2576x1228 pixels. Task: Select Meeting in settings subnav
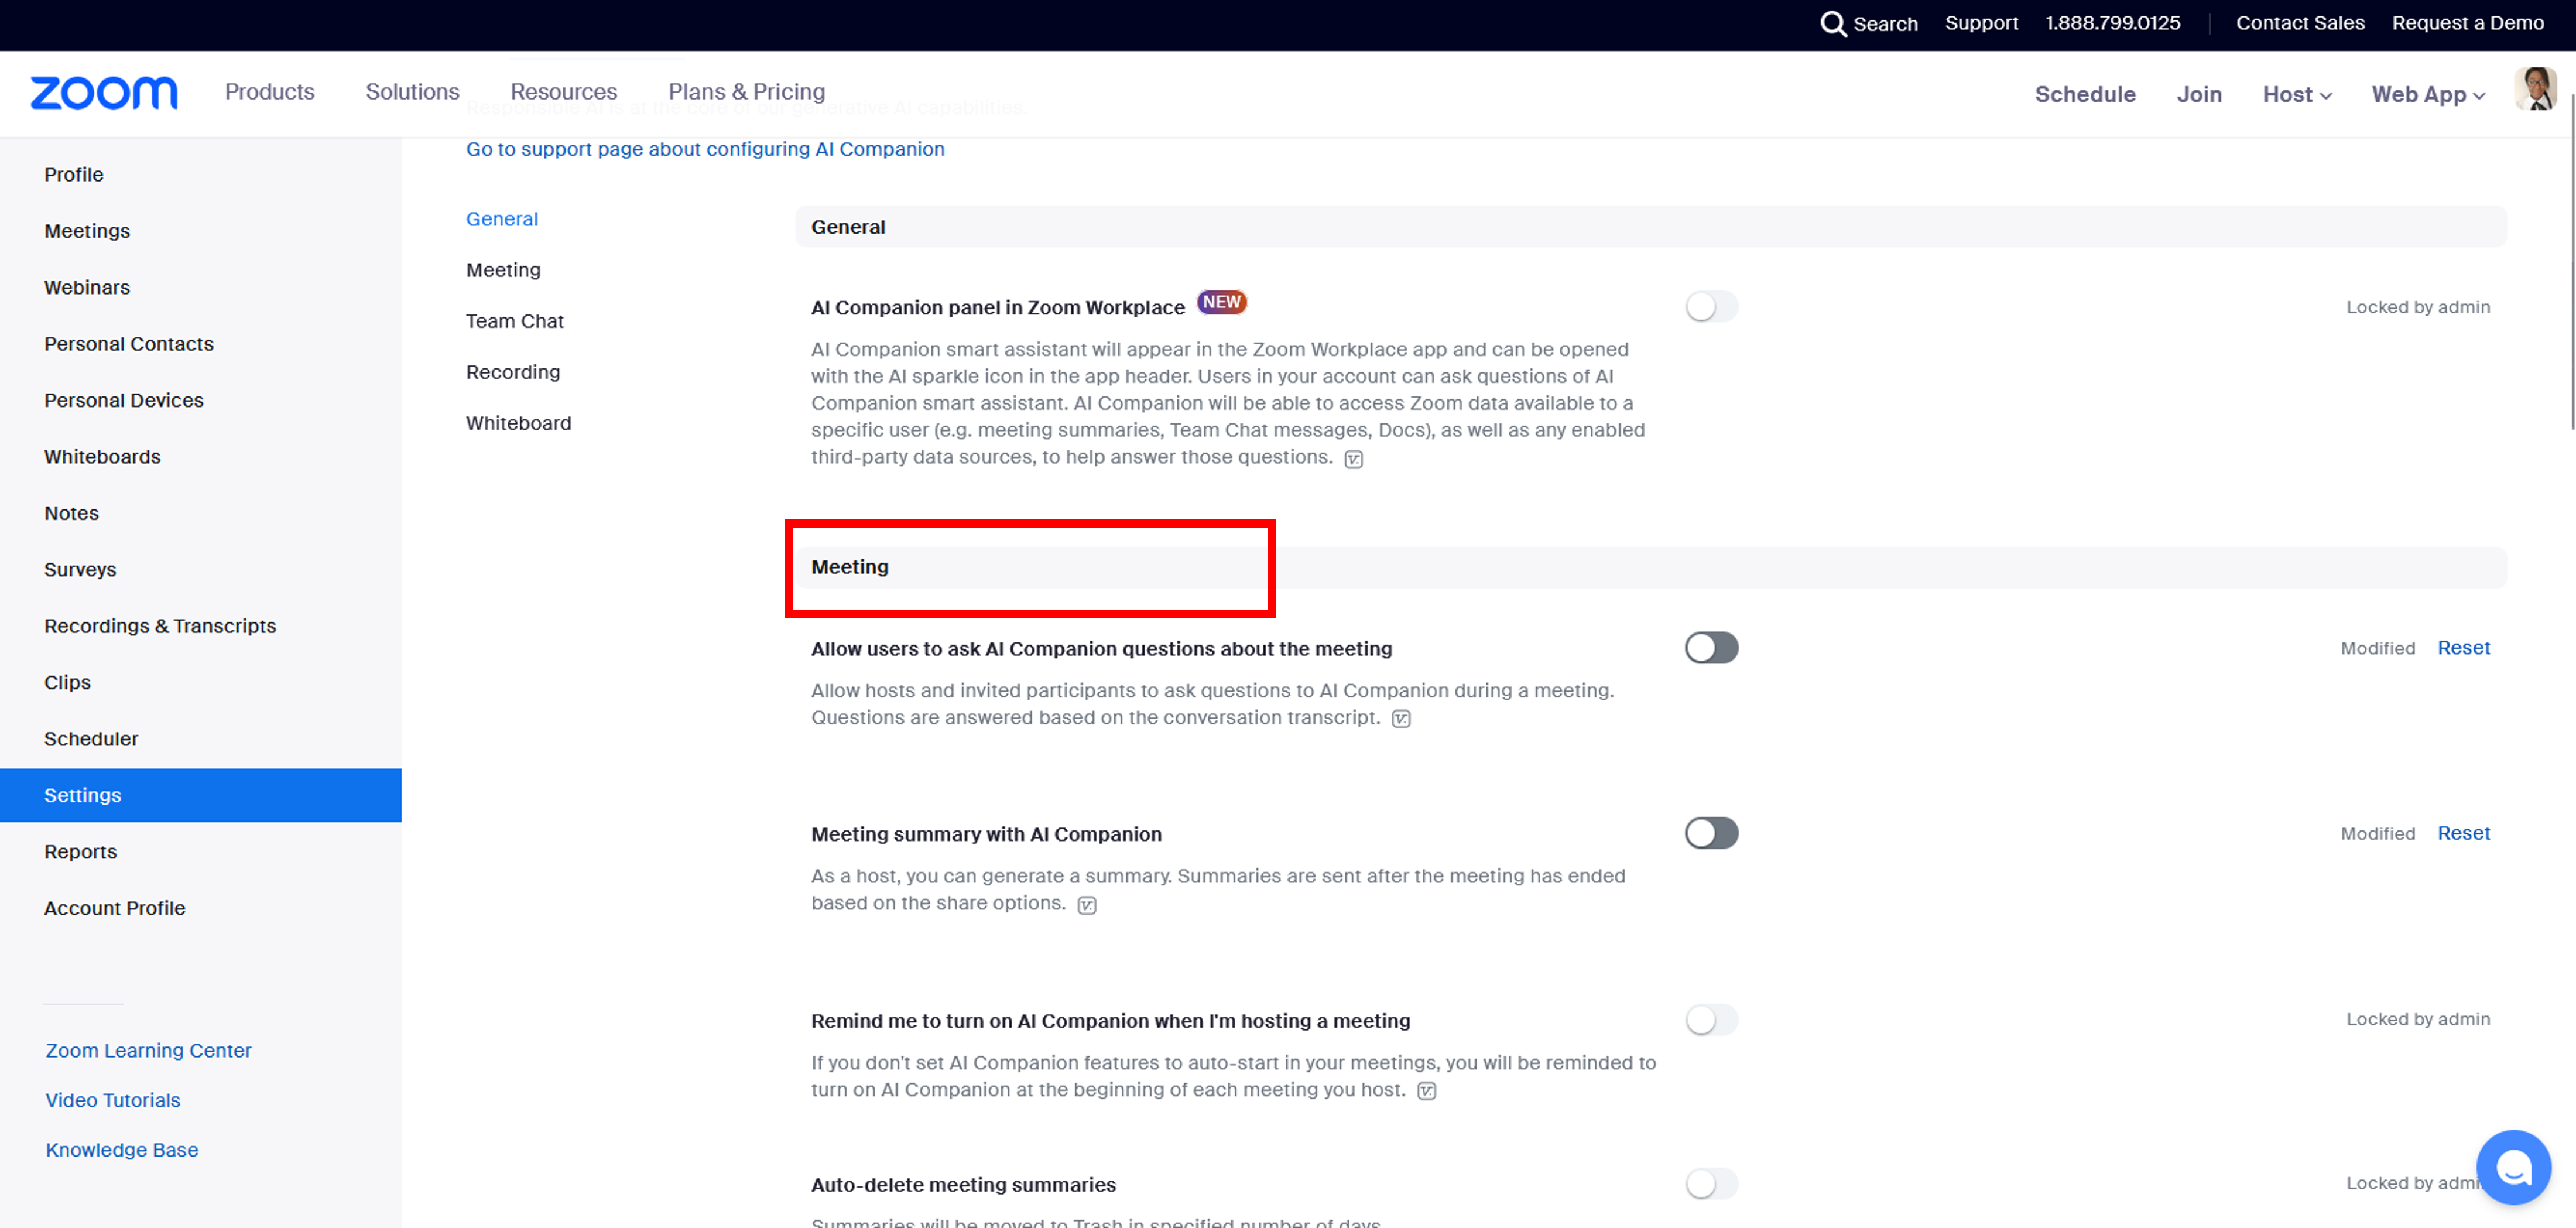point(503,270)
